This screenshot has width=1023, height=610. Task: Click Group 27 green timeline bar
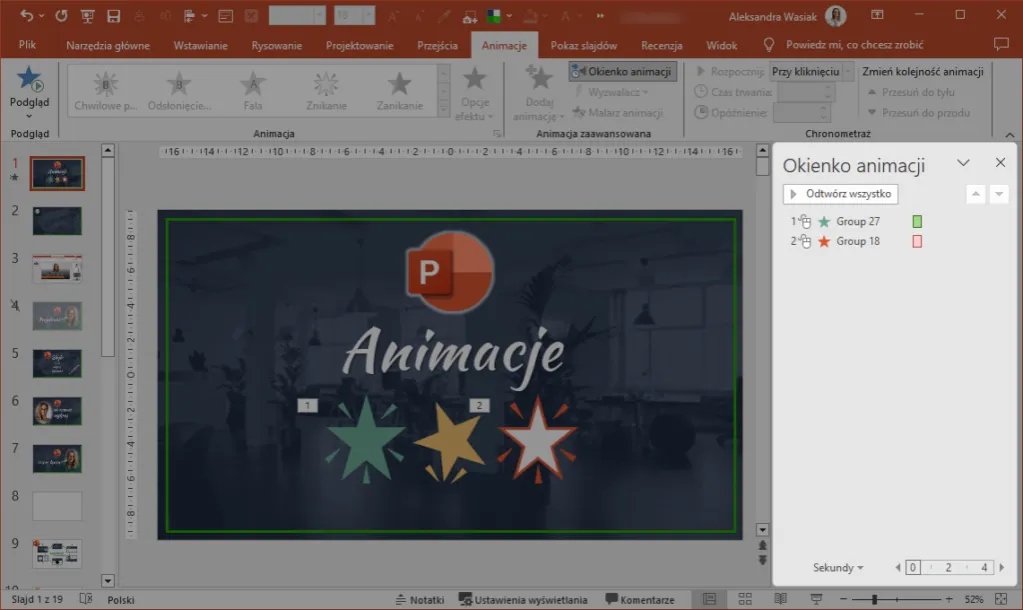tap(917, 222)
